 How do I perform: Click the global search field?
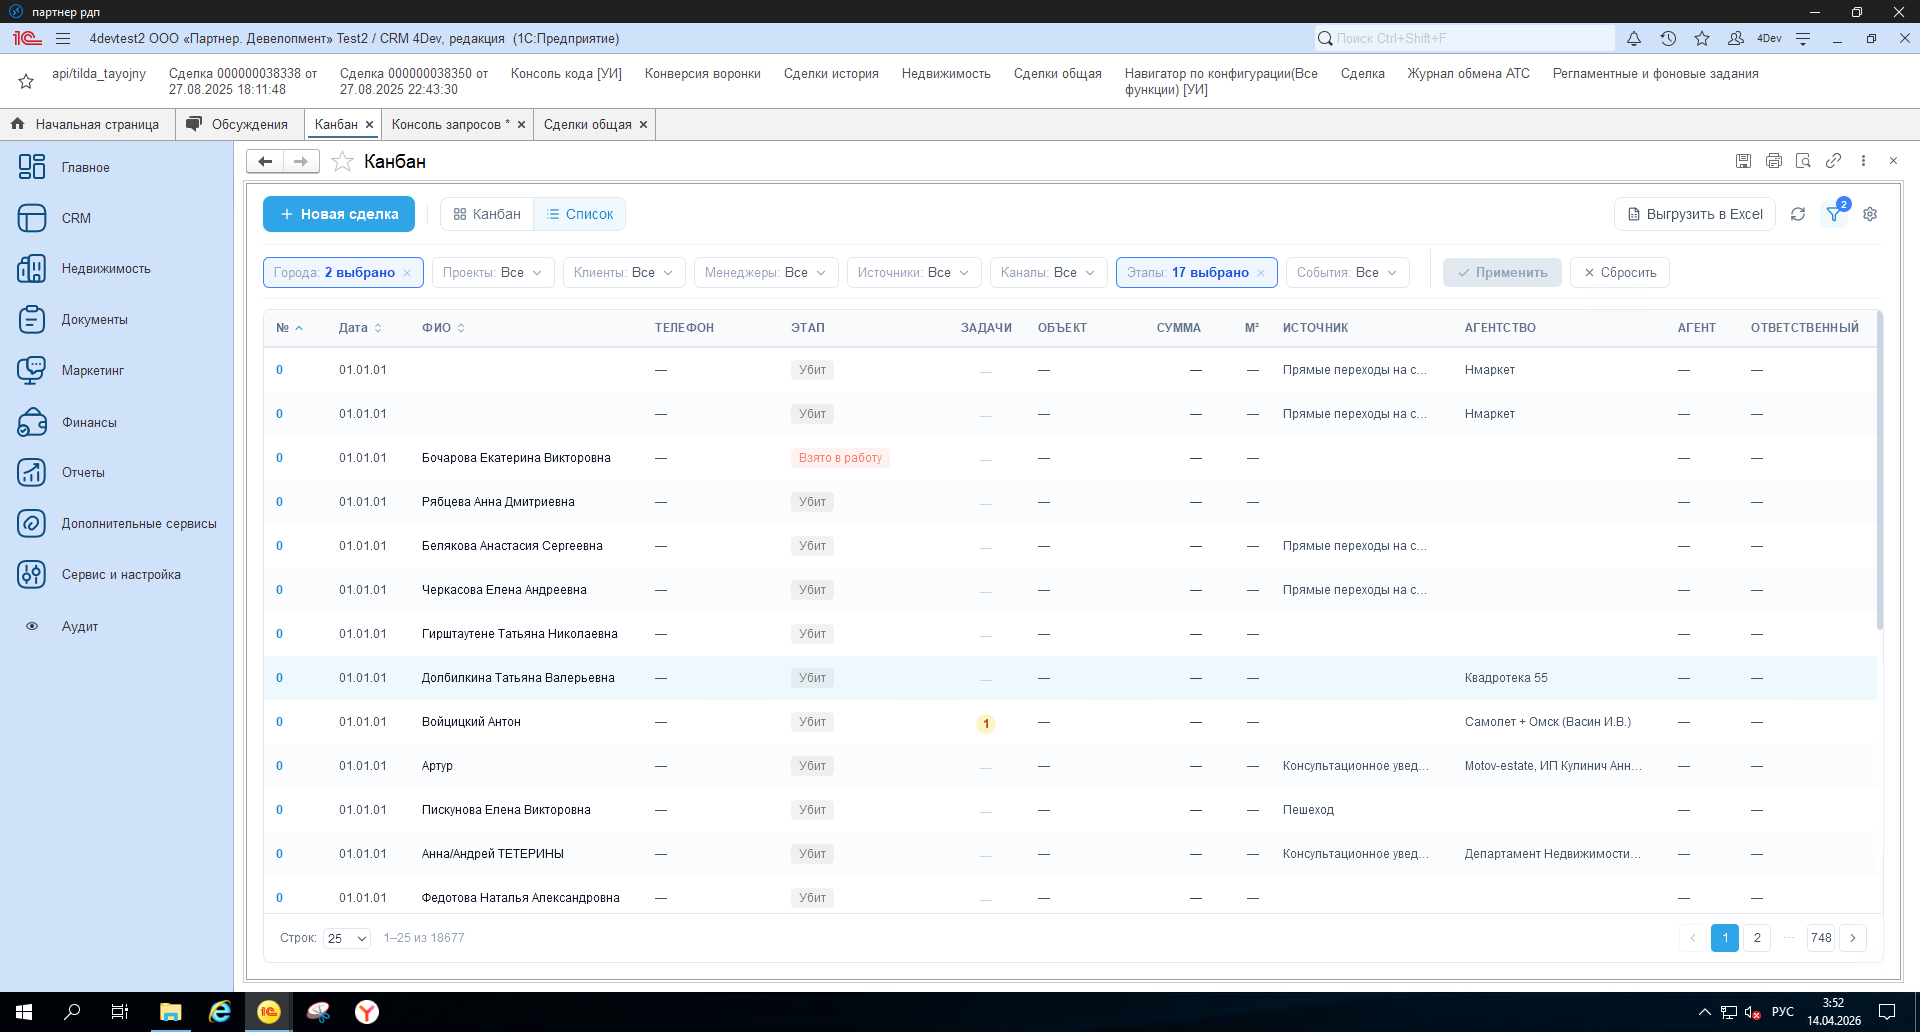[1464, 38]
